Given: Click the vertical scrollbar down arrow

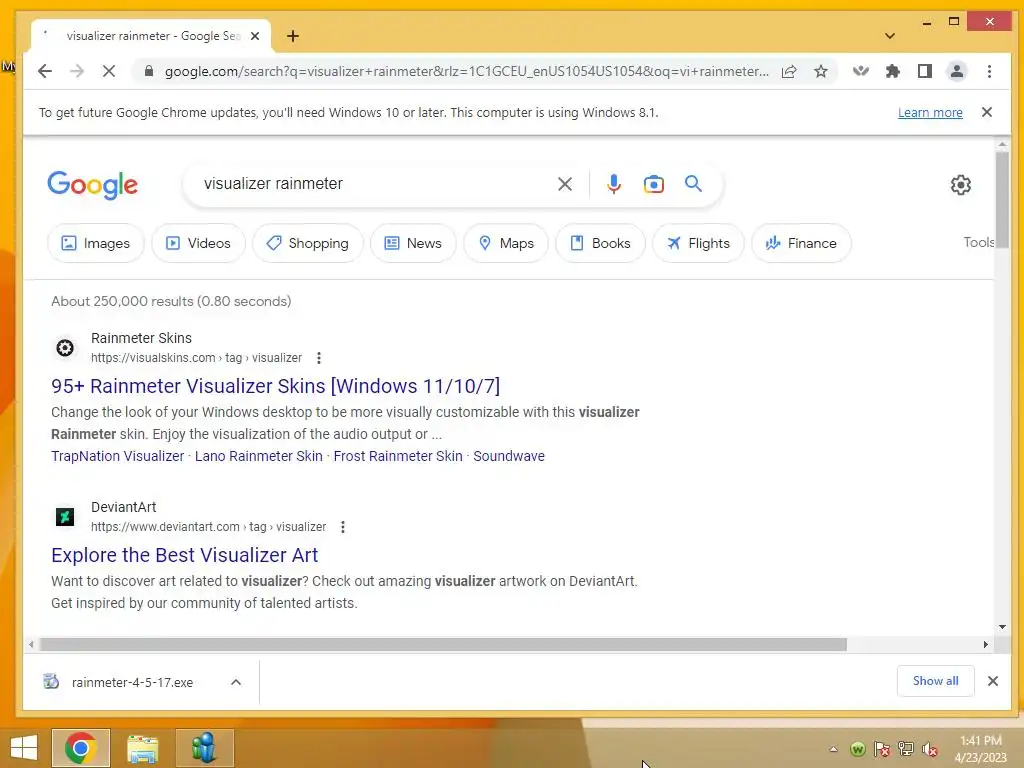Looking at the screenshot, I should 1002,627.
